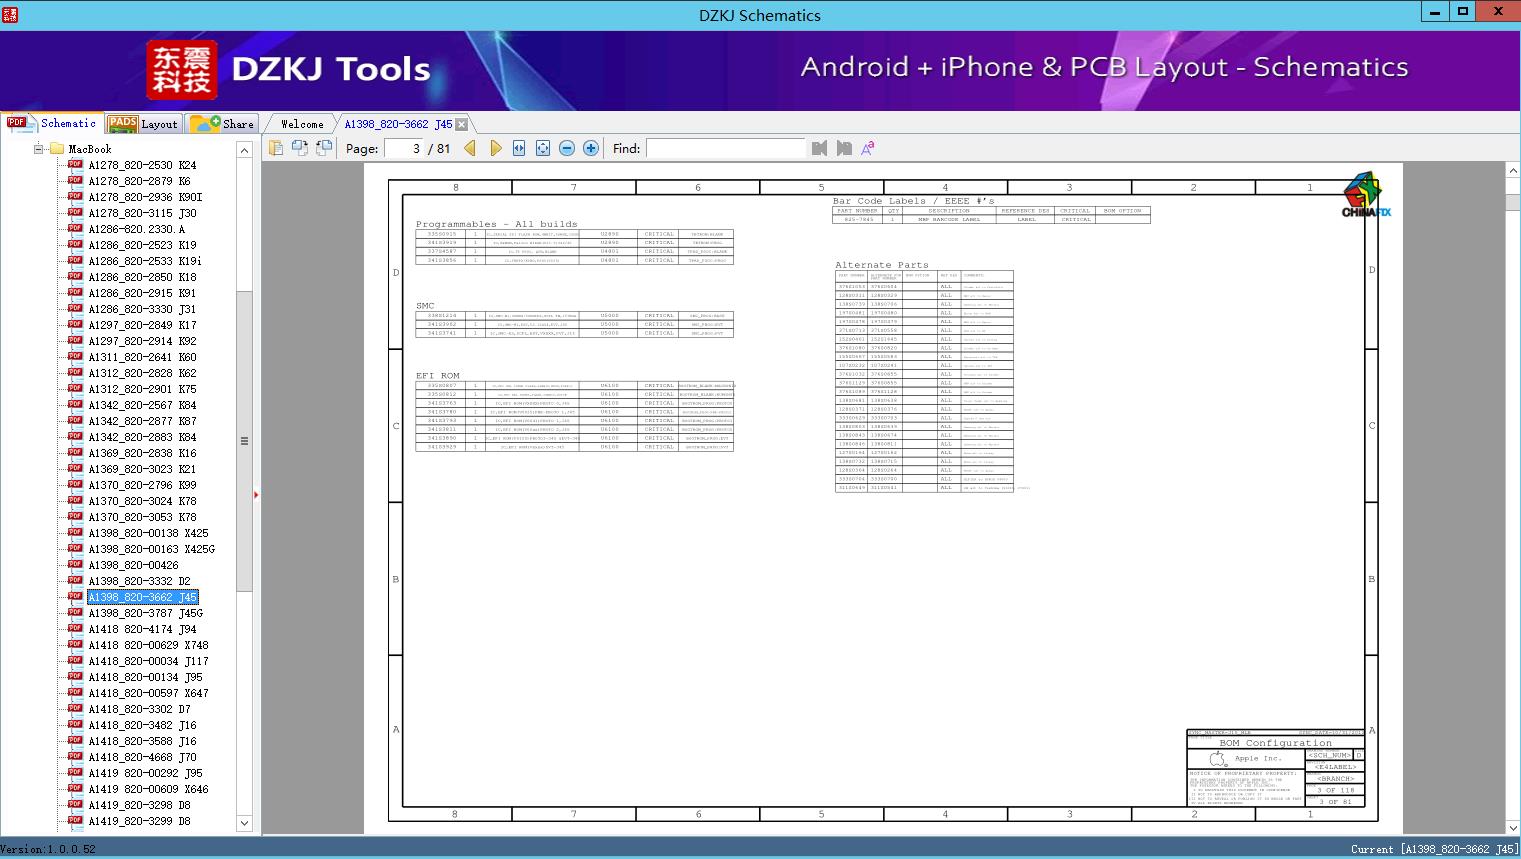
Task: Click document scrollbar up arrow
Action: (x=1512, y=172)
